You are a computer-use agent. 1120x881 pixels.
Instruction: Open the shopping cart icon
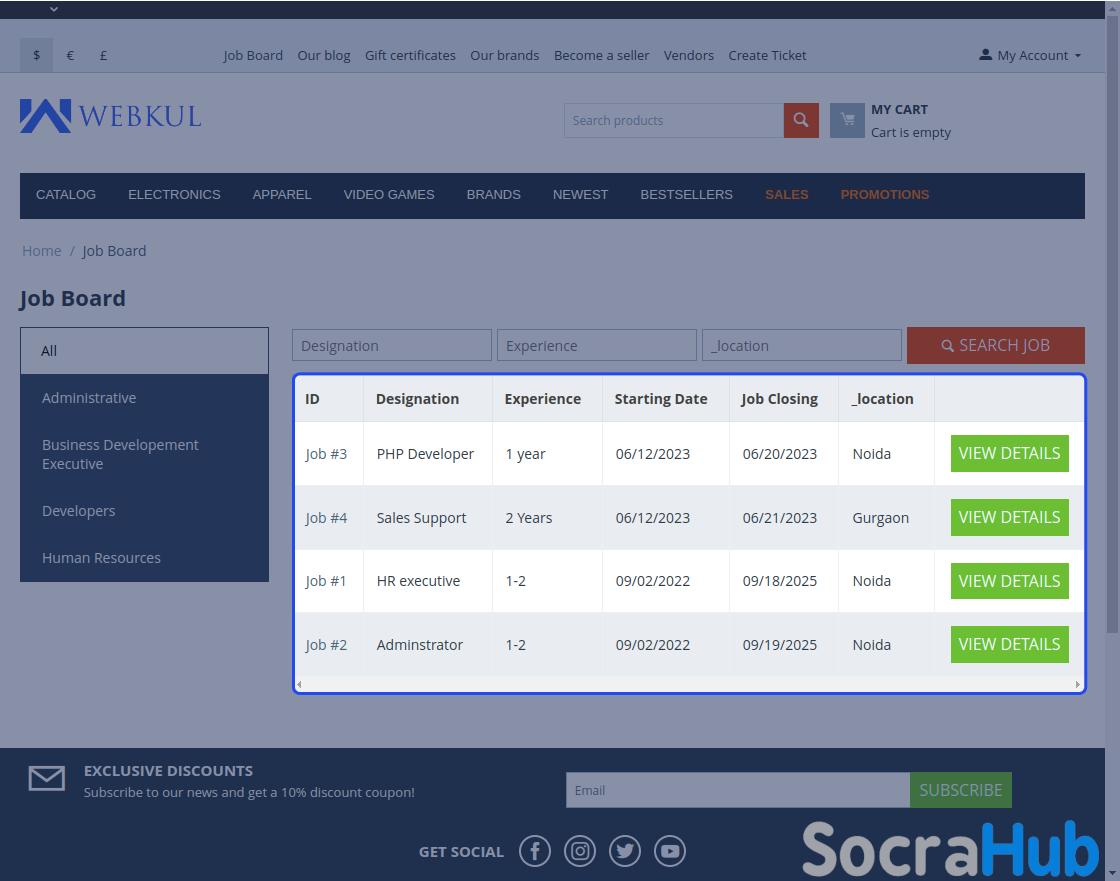pyautogui.click(x=847, y=120)
